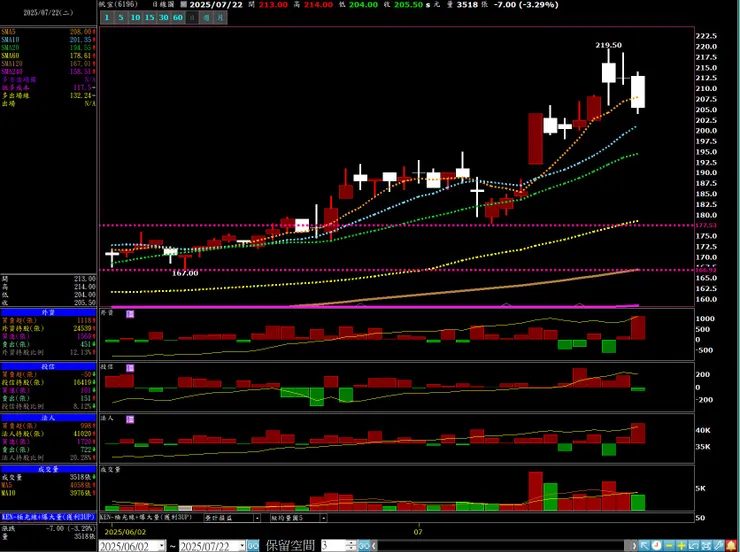
Task: Click the 保留空間 value input field
Action: tap(333, 546)
